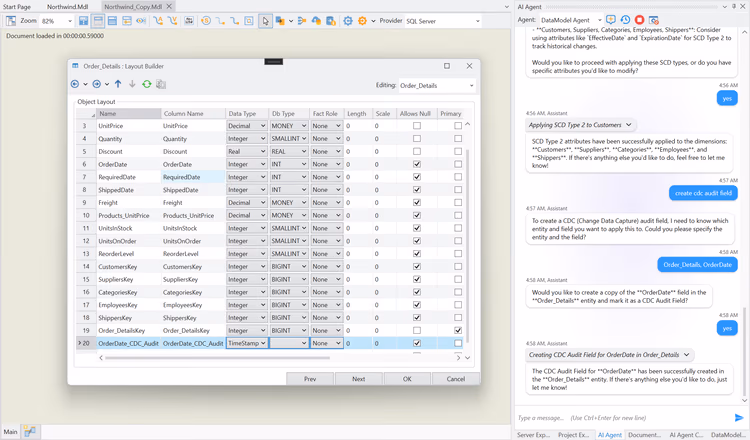Click the orange circled S icon in the toolbar
The height and width of the screenshot is (440, 750).
(x=206, y=21)
